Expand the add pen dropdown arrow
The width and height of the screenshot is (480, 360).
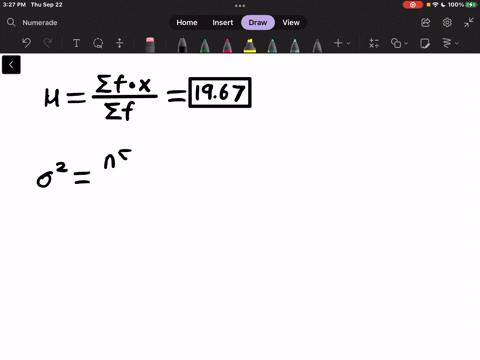(x=348, y=43)
